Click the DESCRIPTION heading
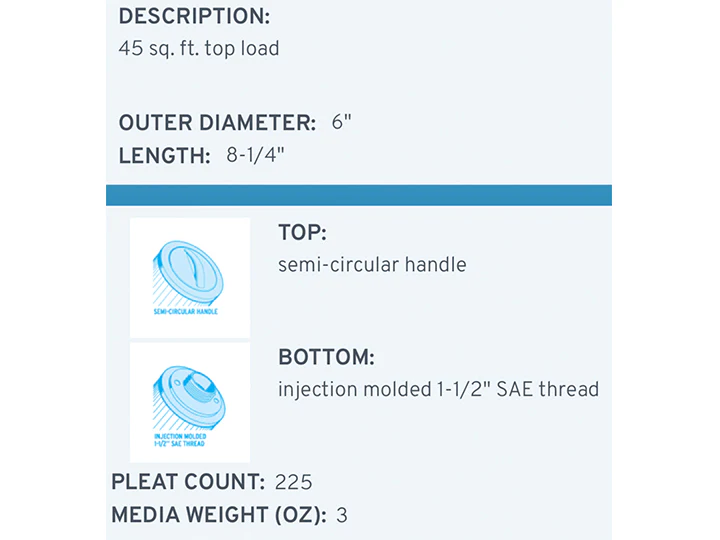 (194, 17)
